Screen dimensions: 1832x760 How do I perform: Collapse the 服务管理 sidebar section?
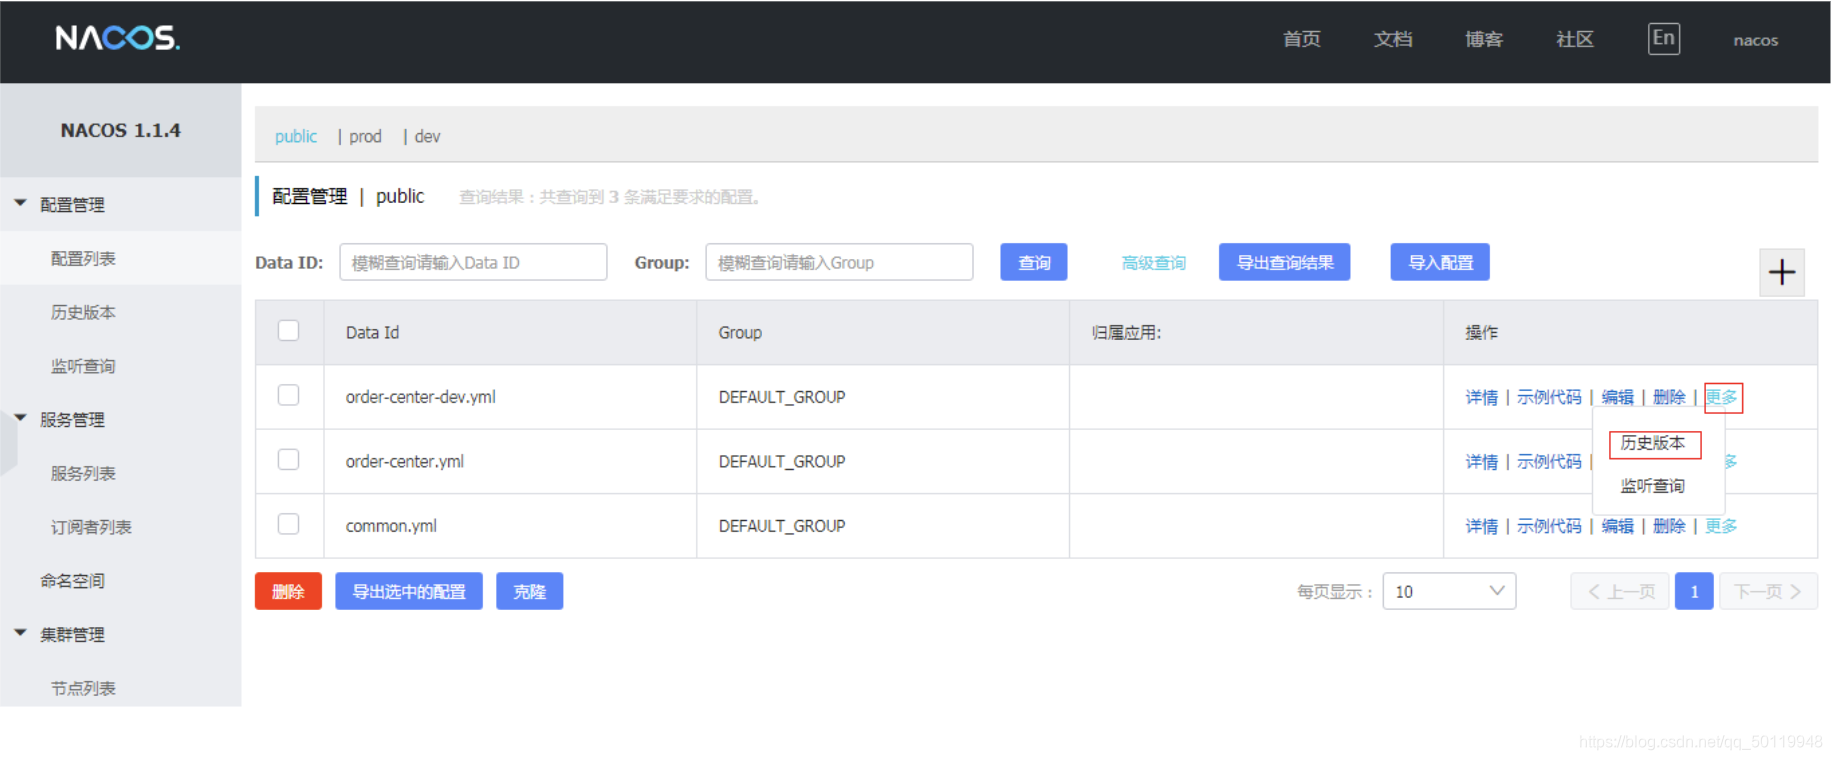point(20,419)
